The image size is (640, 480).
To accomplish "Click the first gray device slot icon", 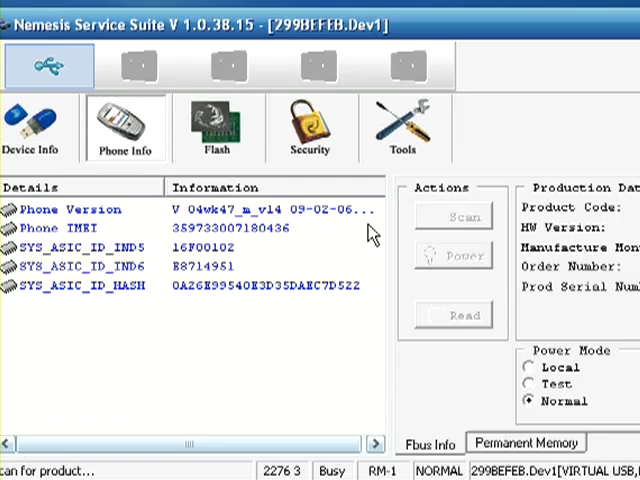I will click(x=139, y=66).
